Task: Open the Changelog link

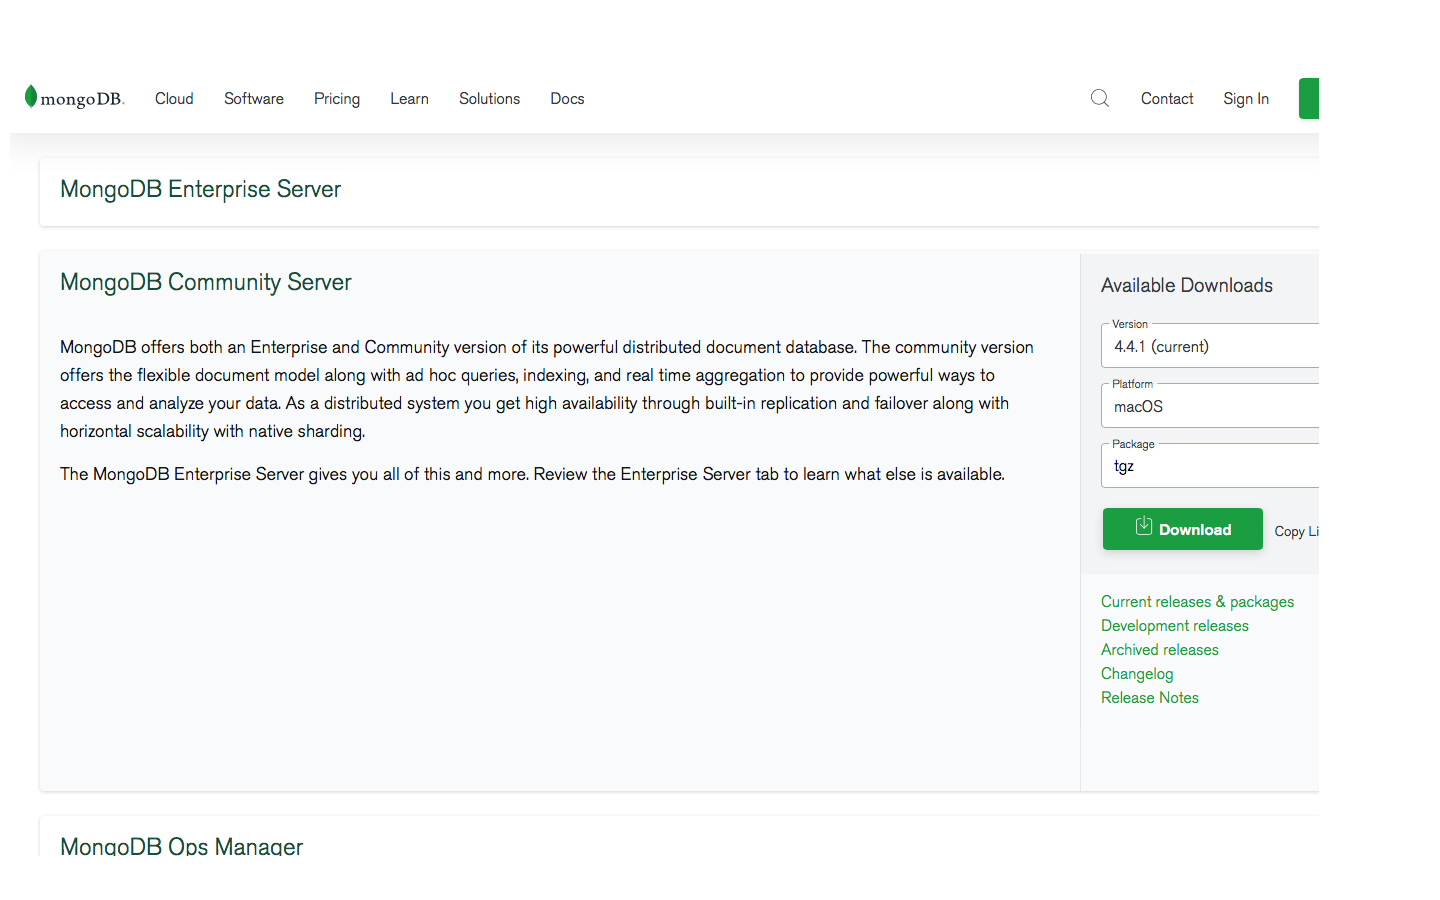Action: [1137, 674]
